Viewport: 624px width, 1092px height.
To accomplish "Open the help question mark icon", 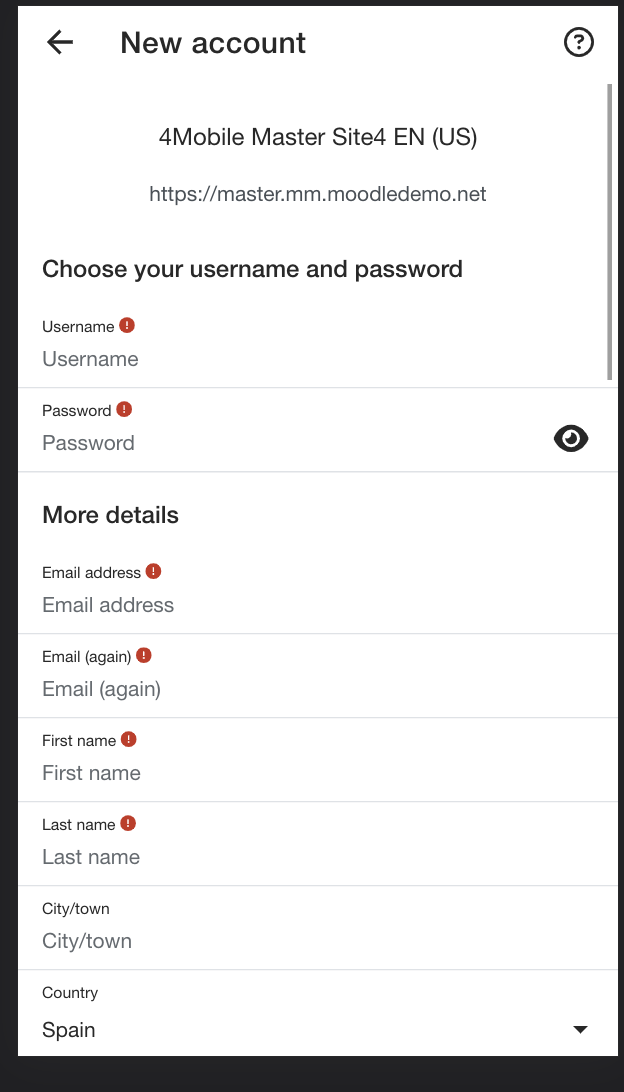I will [578, 42].
